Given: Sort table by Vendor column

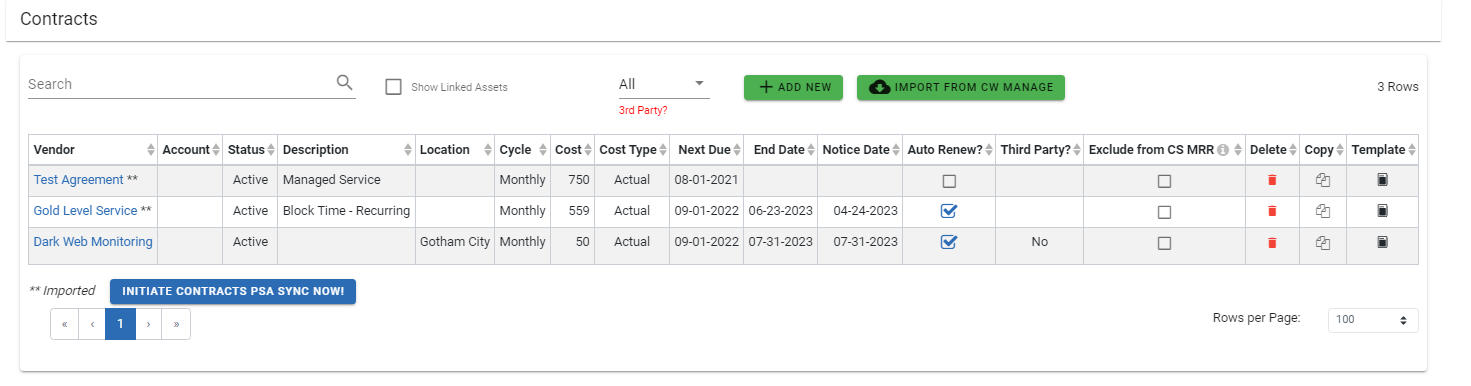Looking at the screenshot, I should [92, 150].
